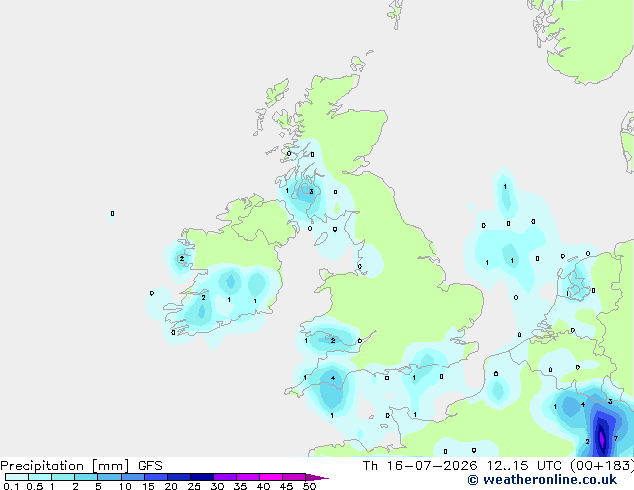
Task: Select the 0.5–1 mm legend color swatch
Action: coord(40,477)
